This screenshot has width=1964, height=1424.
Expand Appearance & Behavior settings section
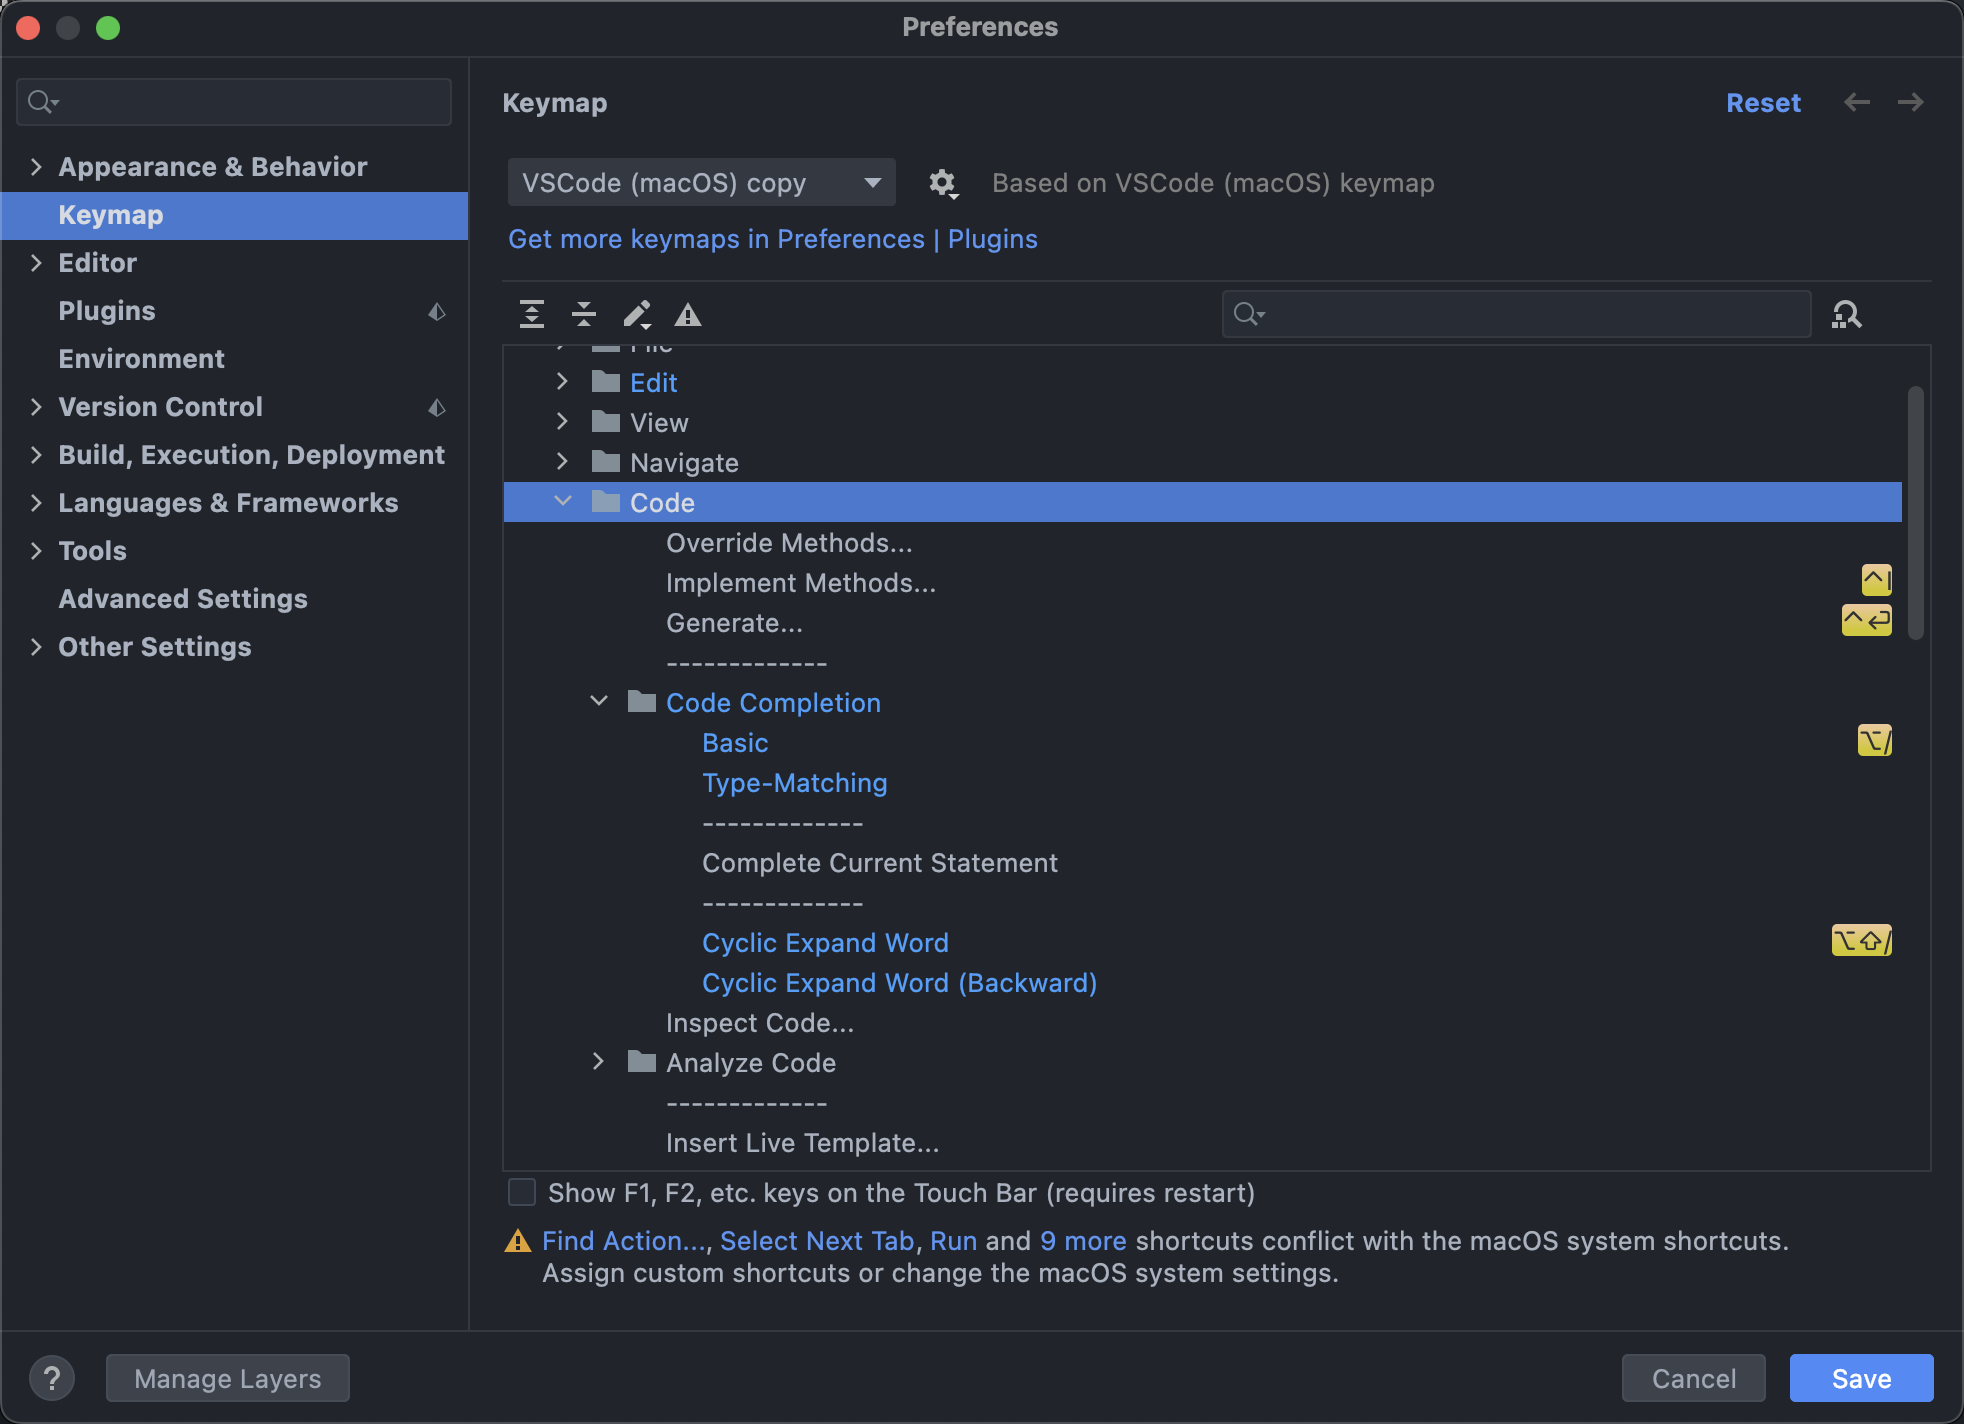tap(36, 167)
